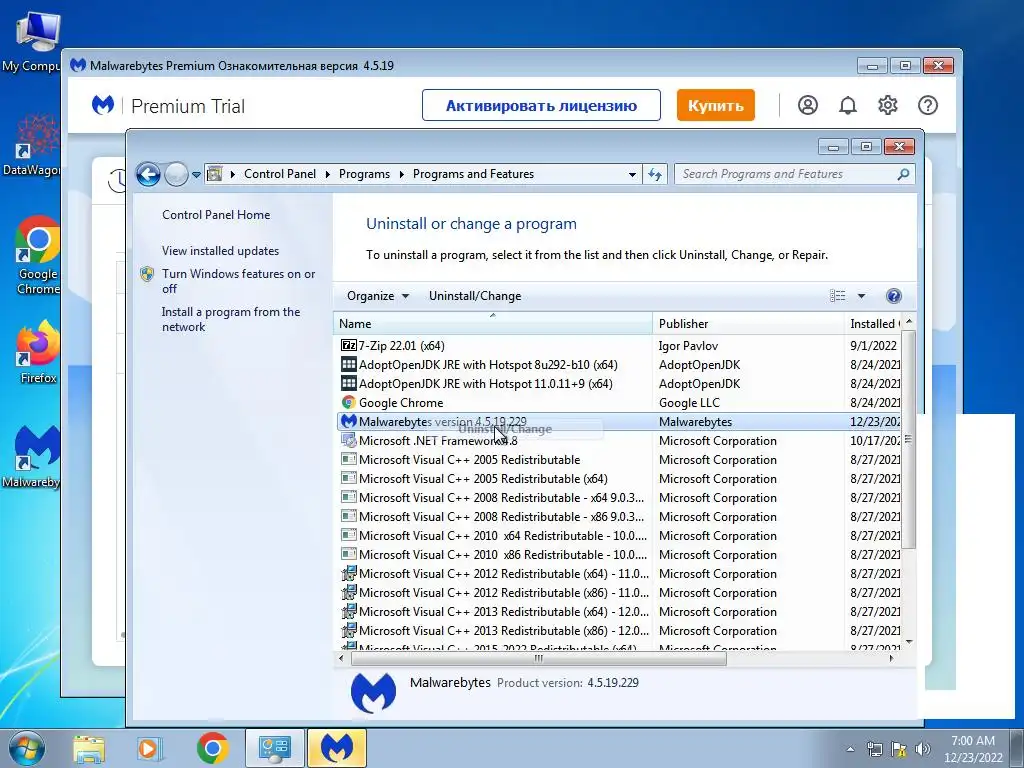Click right arrow of horizontal scrollbar
This screenshot has width=1024, height=768.
pyautogui.click(x=891, y=658)
